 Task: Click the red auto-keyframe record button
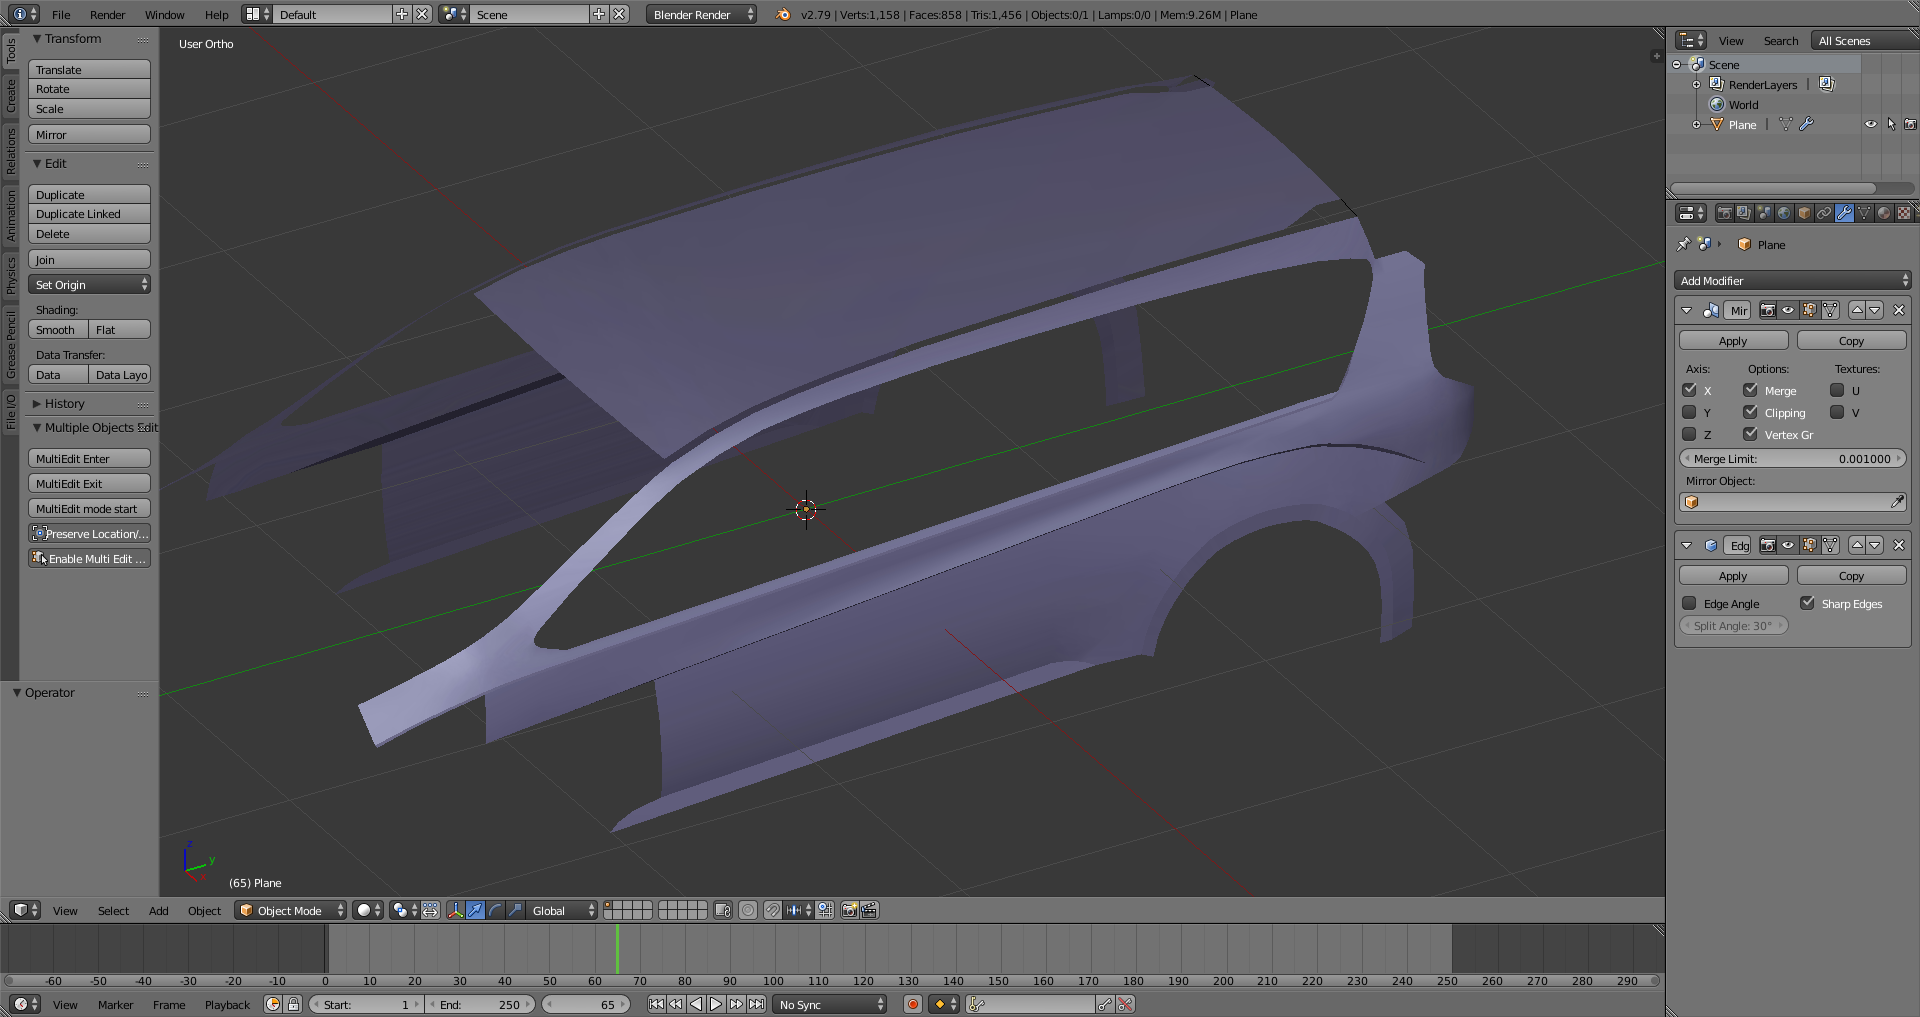click(x=912, y=1004)
